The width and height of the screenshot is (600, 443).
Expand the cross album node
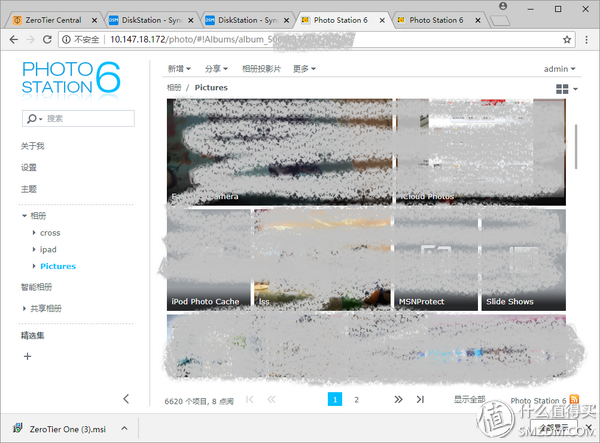click(x=34, y=233)
